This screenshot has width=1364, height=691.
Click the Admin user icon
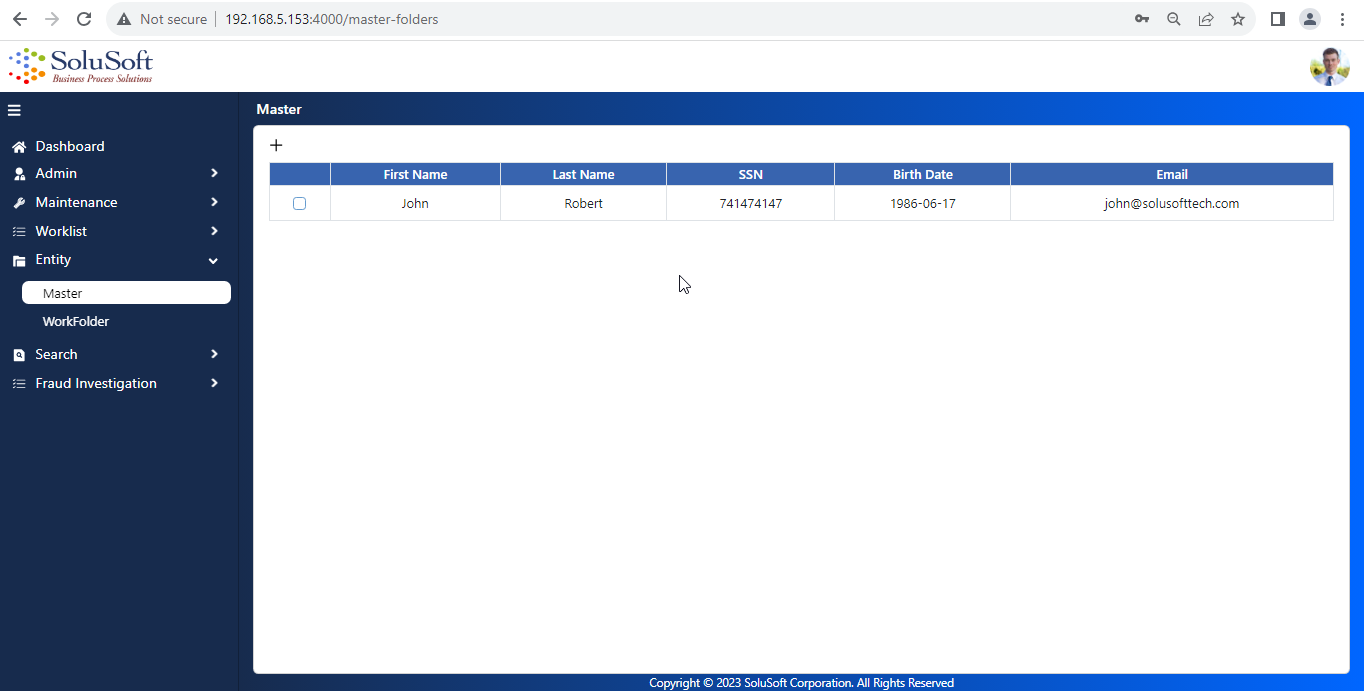click(x=18, y=174)
